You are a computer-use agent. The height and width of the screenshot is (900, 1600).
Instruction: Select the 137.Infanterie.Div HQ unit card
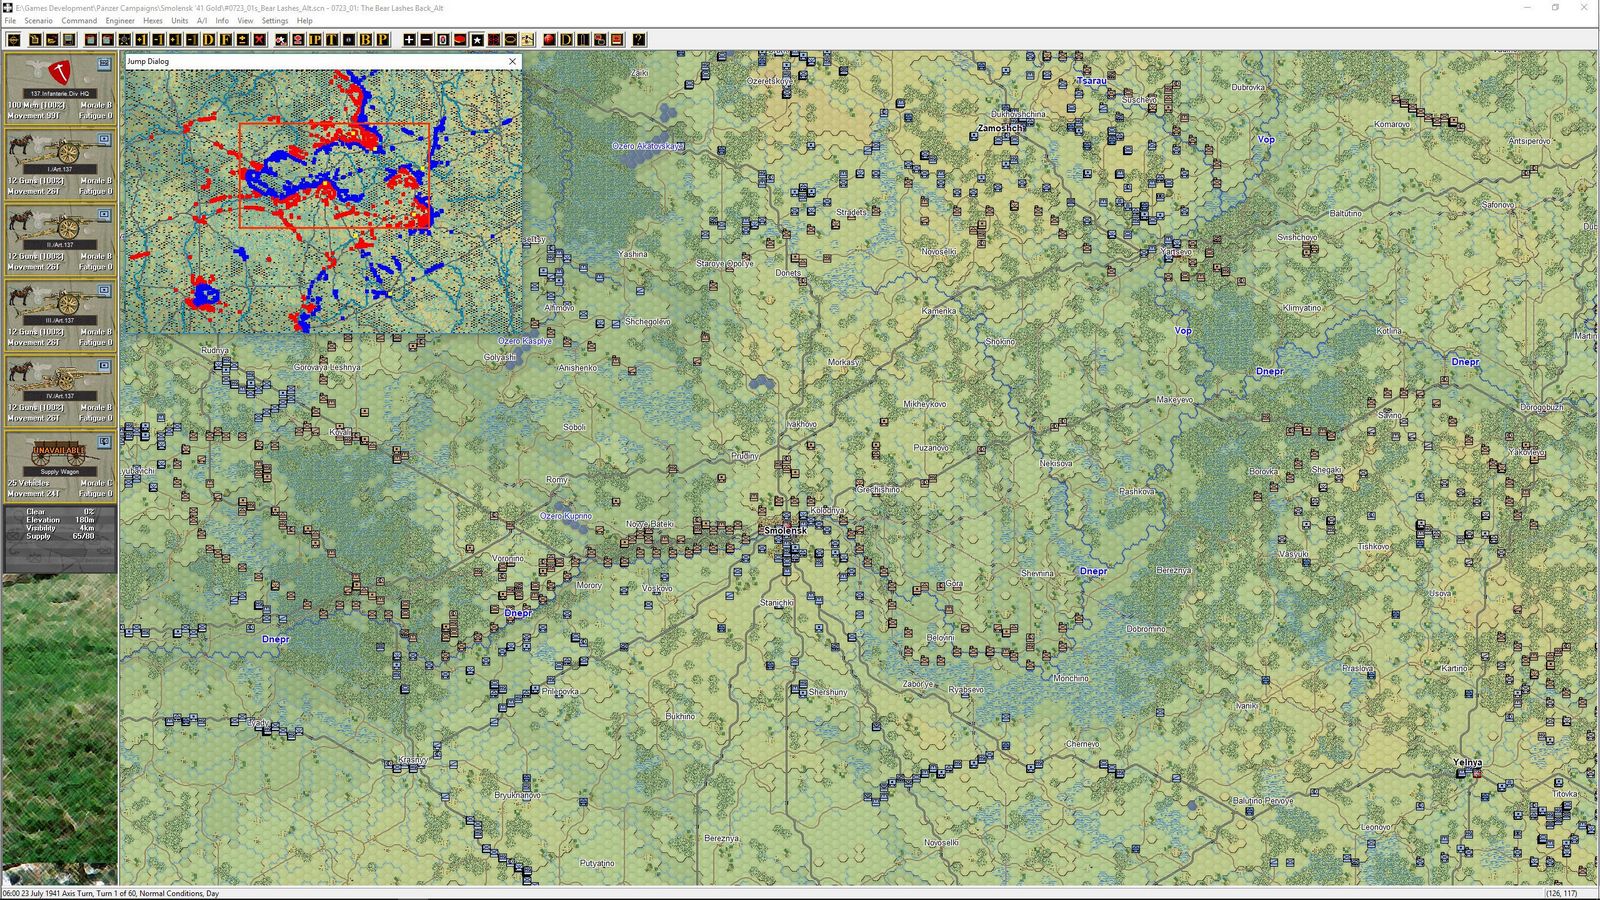(60, 88)
